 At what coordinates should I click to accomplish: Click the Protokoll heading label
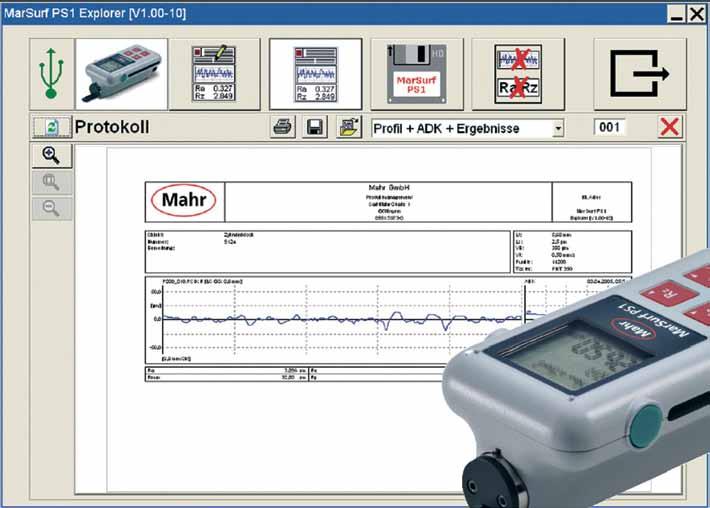pyautogui.click(x=112, y=127)
